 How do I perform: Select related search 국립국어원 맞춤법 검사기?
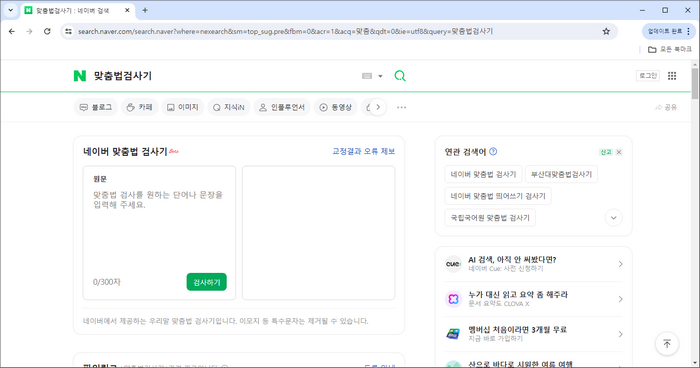point(490,218)
